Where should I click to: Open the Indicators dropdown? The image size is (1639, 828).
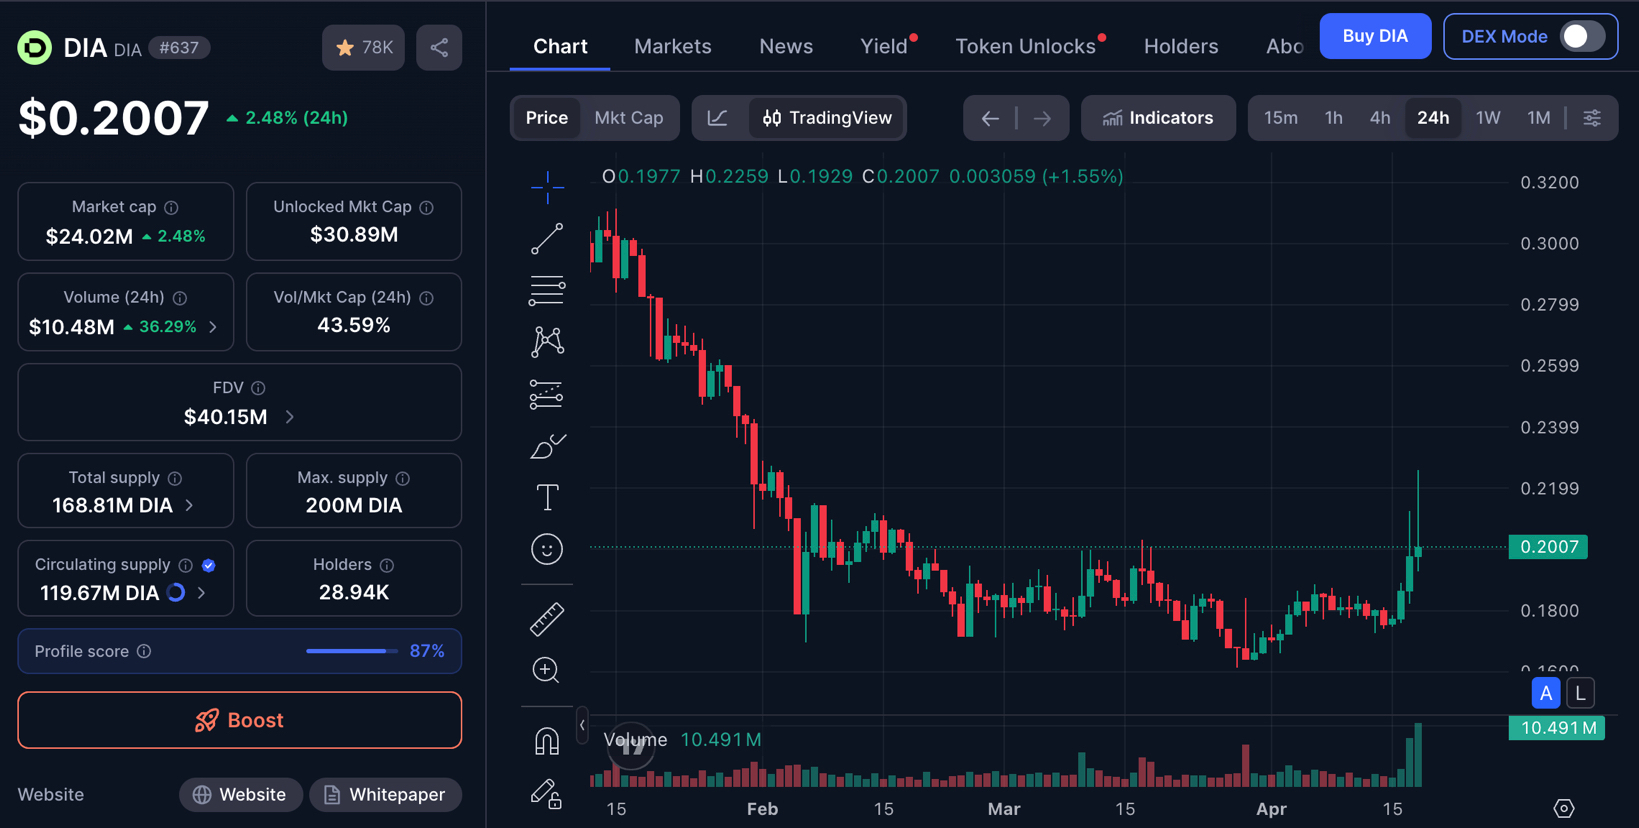(1158, 118)
